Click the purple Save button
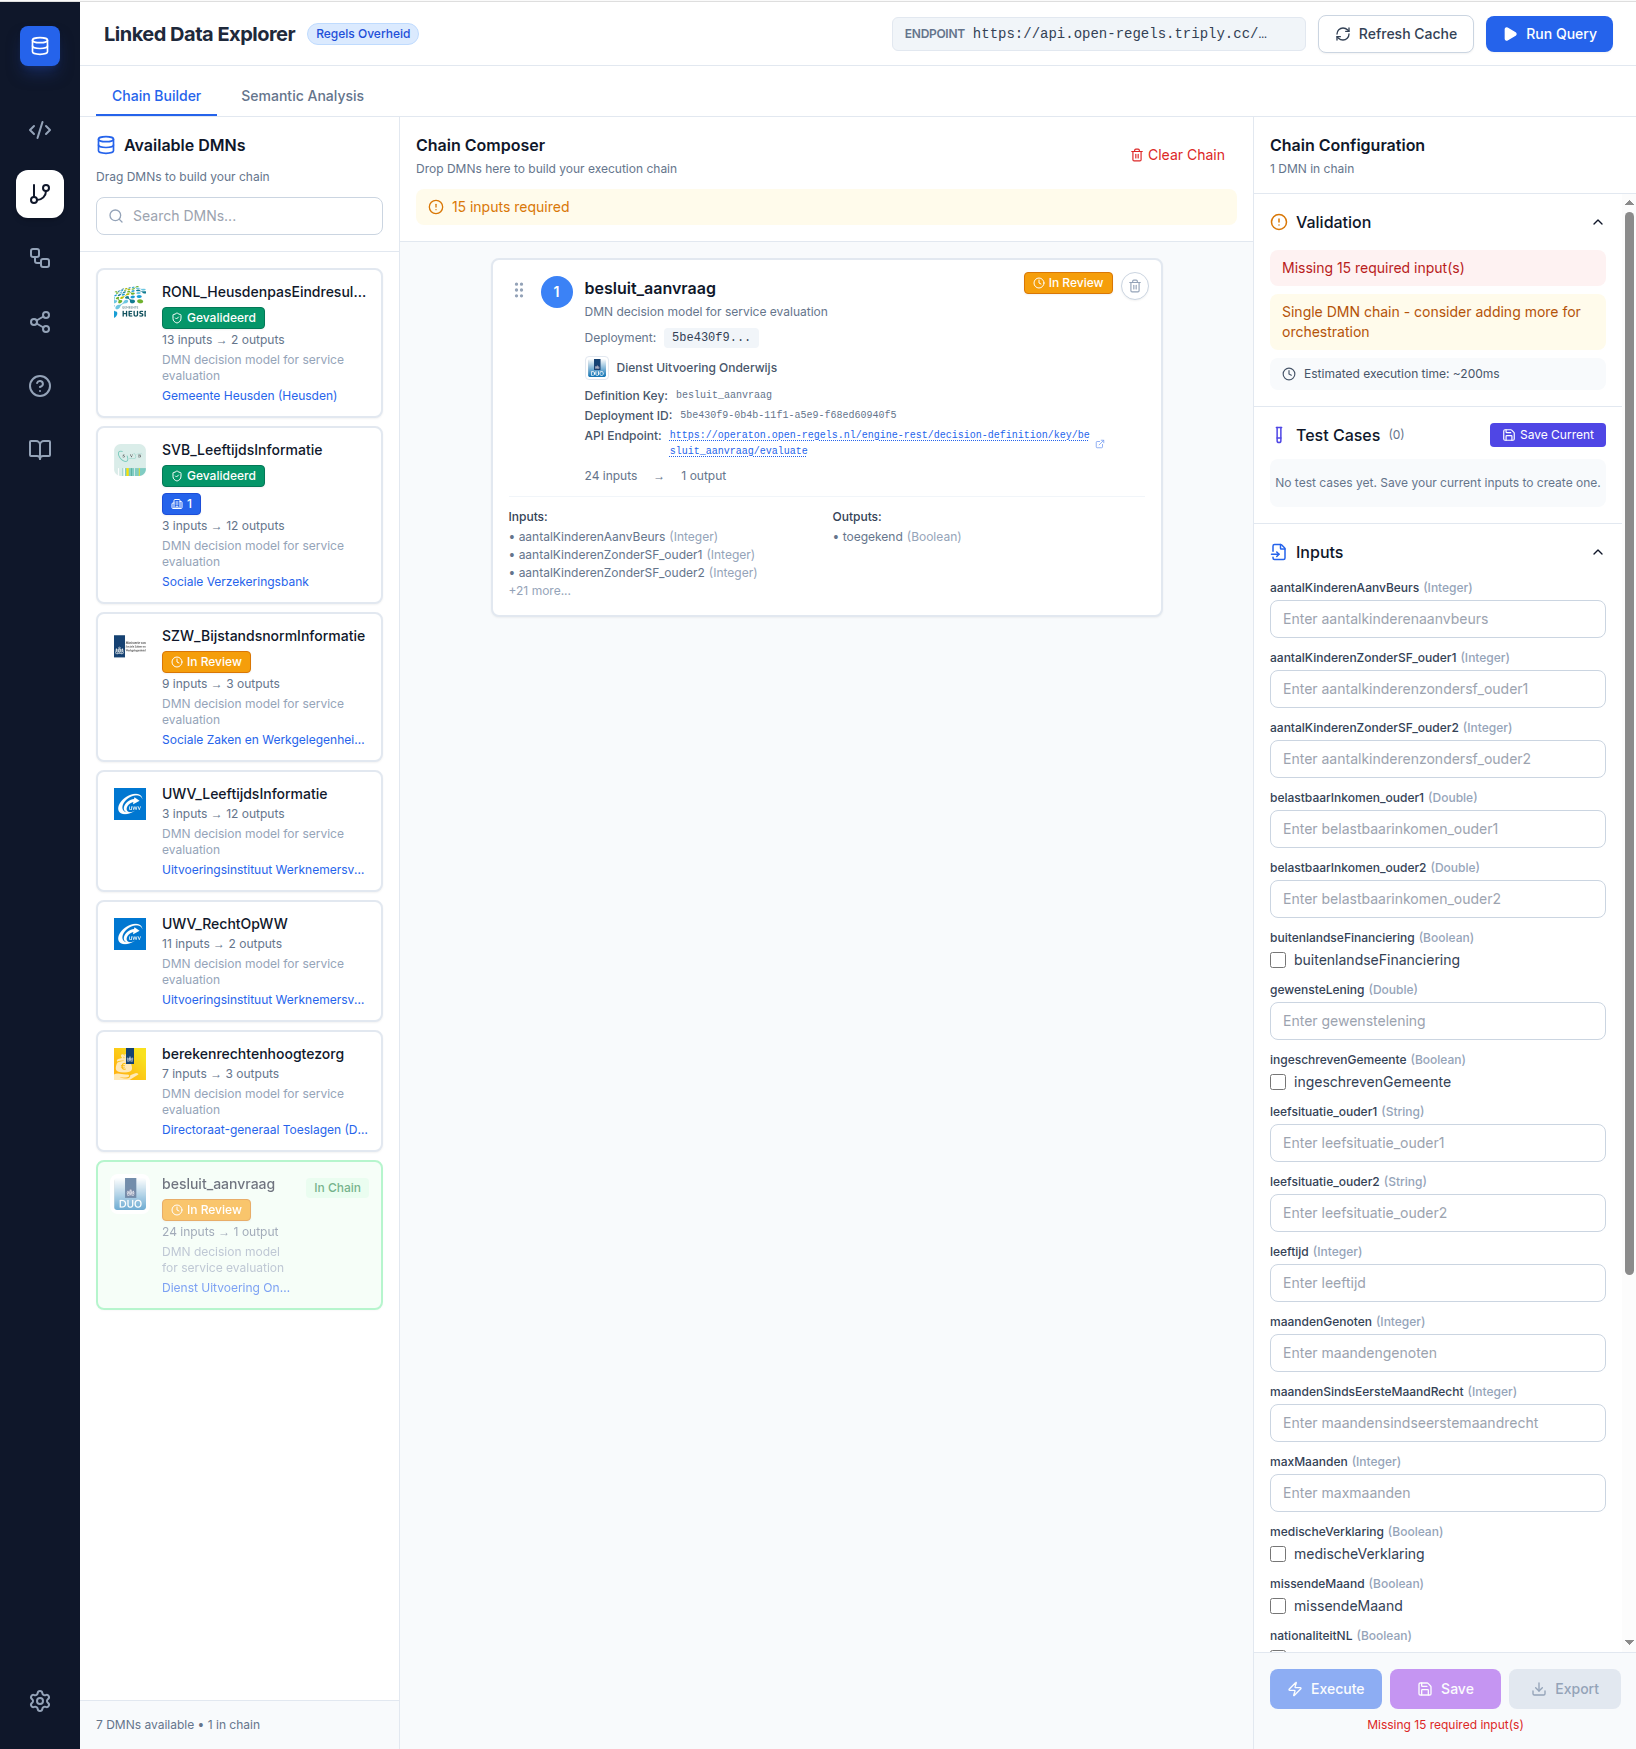Image resolution: width=1636 pixels, height=1749 pixels. (1446, 1689)
